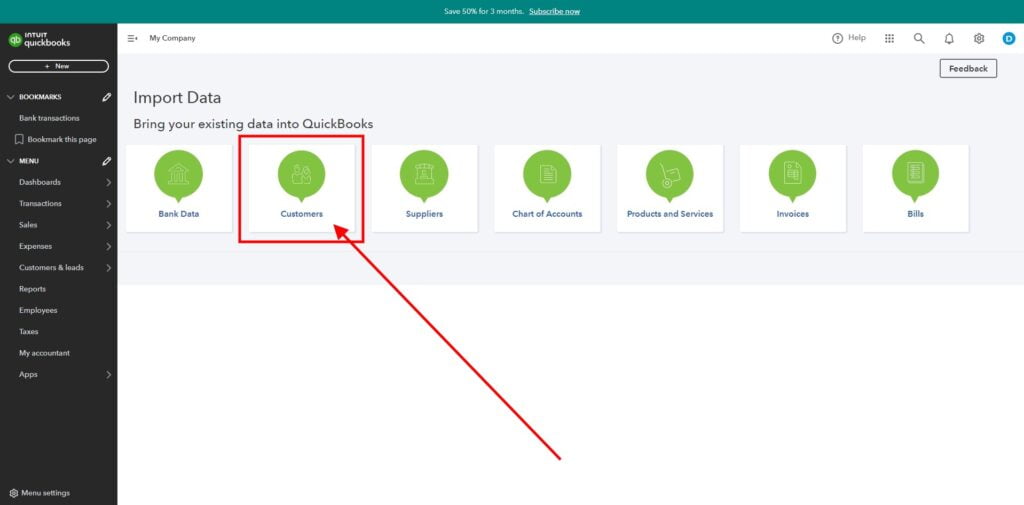This screenshot has height=505, width=1024.
Task: Open the Bank Data import card icon
Action: (178, 174)
